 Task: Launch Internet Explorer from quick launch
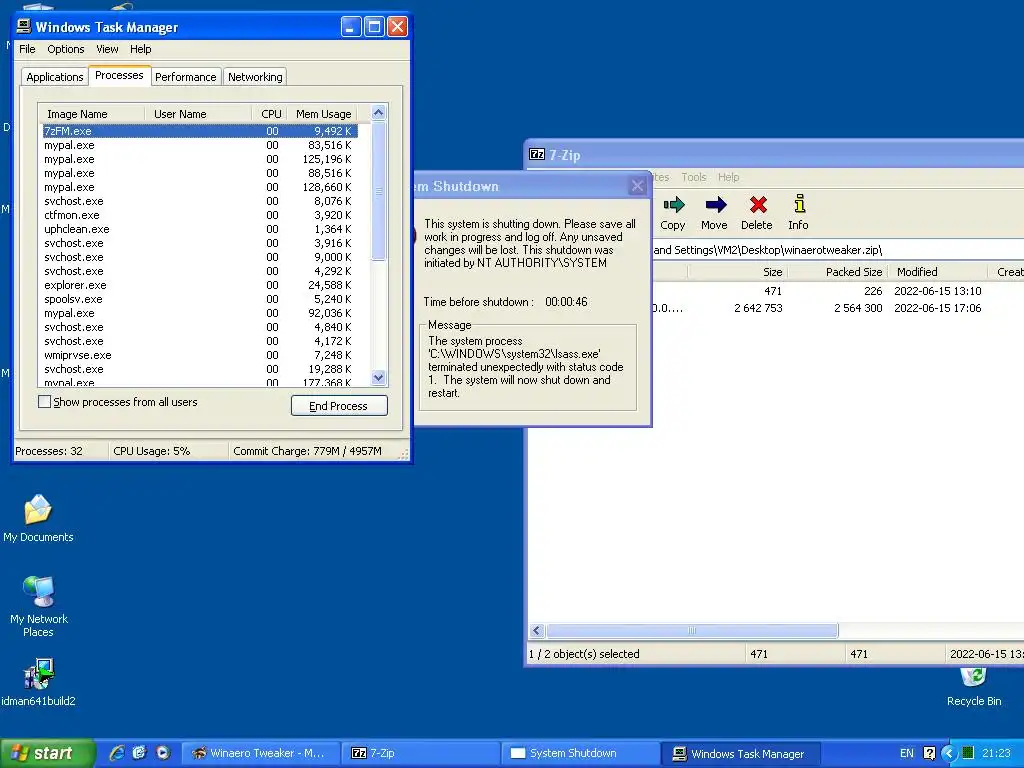click(117, 752)
